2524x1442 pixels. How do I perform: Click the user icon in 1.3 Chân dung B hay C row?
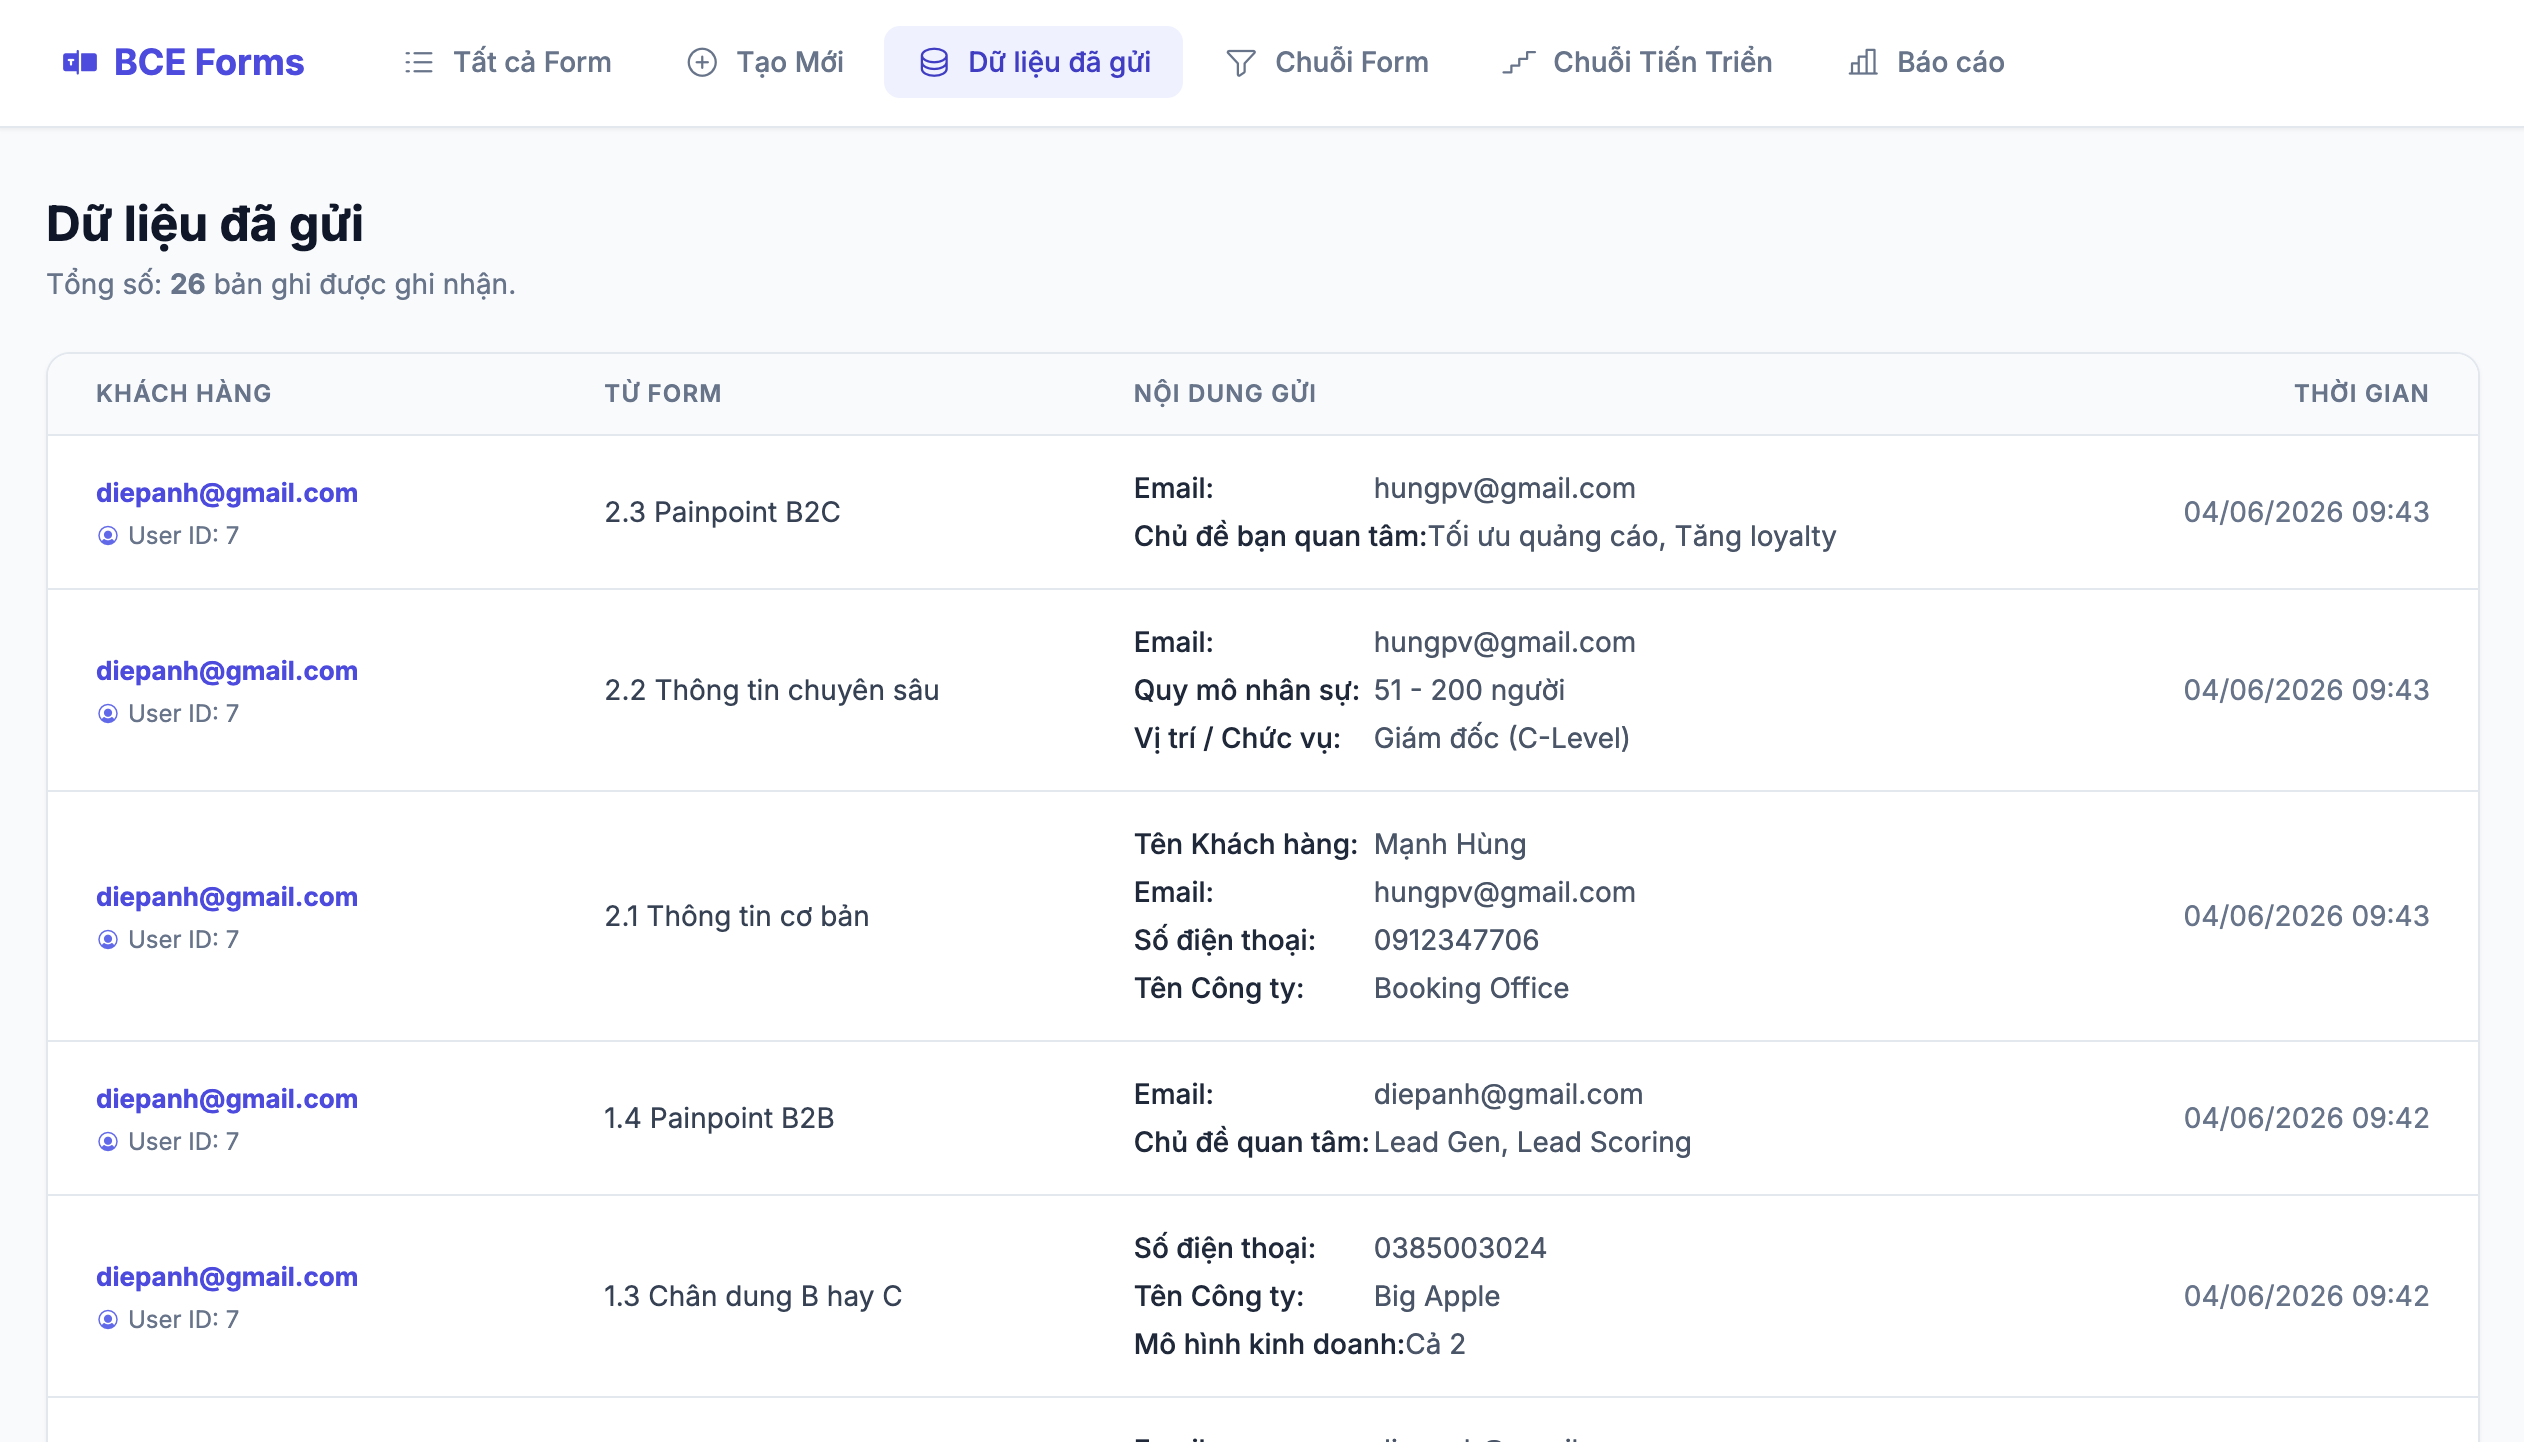point(108,1320)
